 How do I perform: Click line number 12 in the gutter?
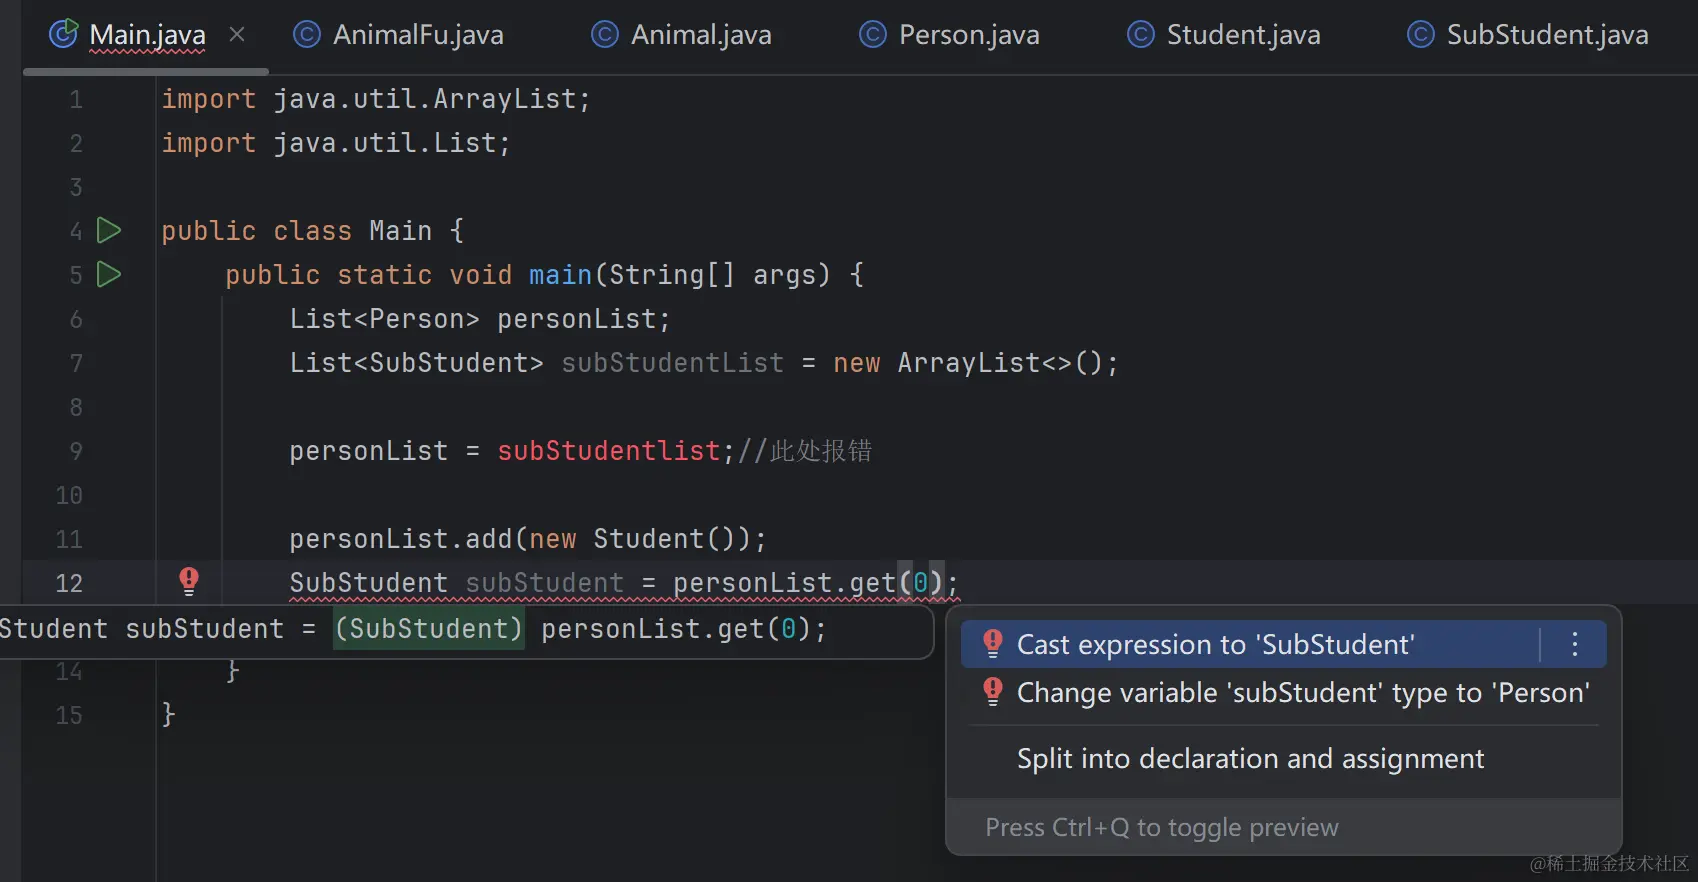point(69,583)
